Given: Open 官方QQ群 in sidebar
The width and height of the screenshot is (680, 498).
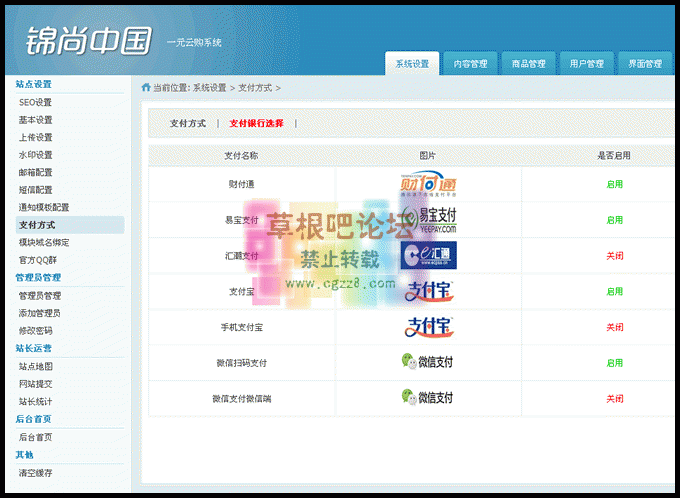Looking at the screenshot, I should pyautogui.click(x=38, y=260).
